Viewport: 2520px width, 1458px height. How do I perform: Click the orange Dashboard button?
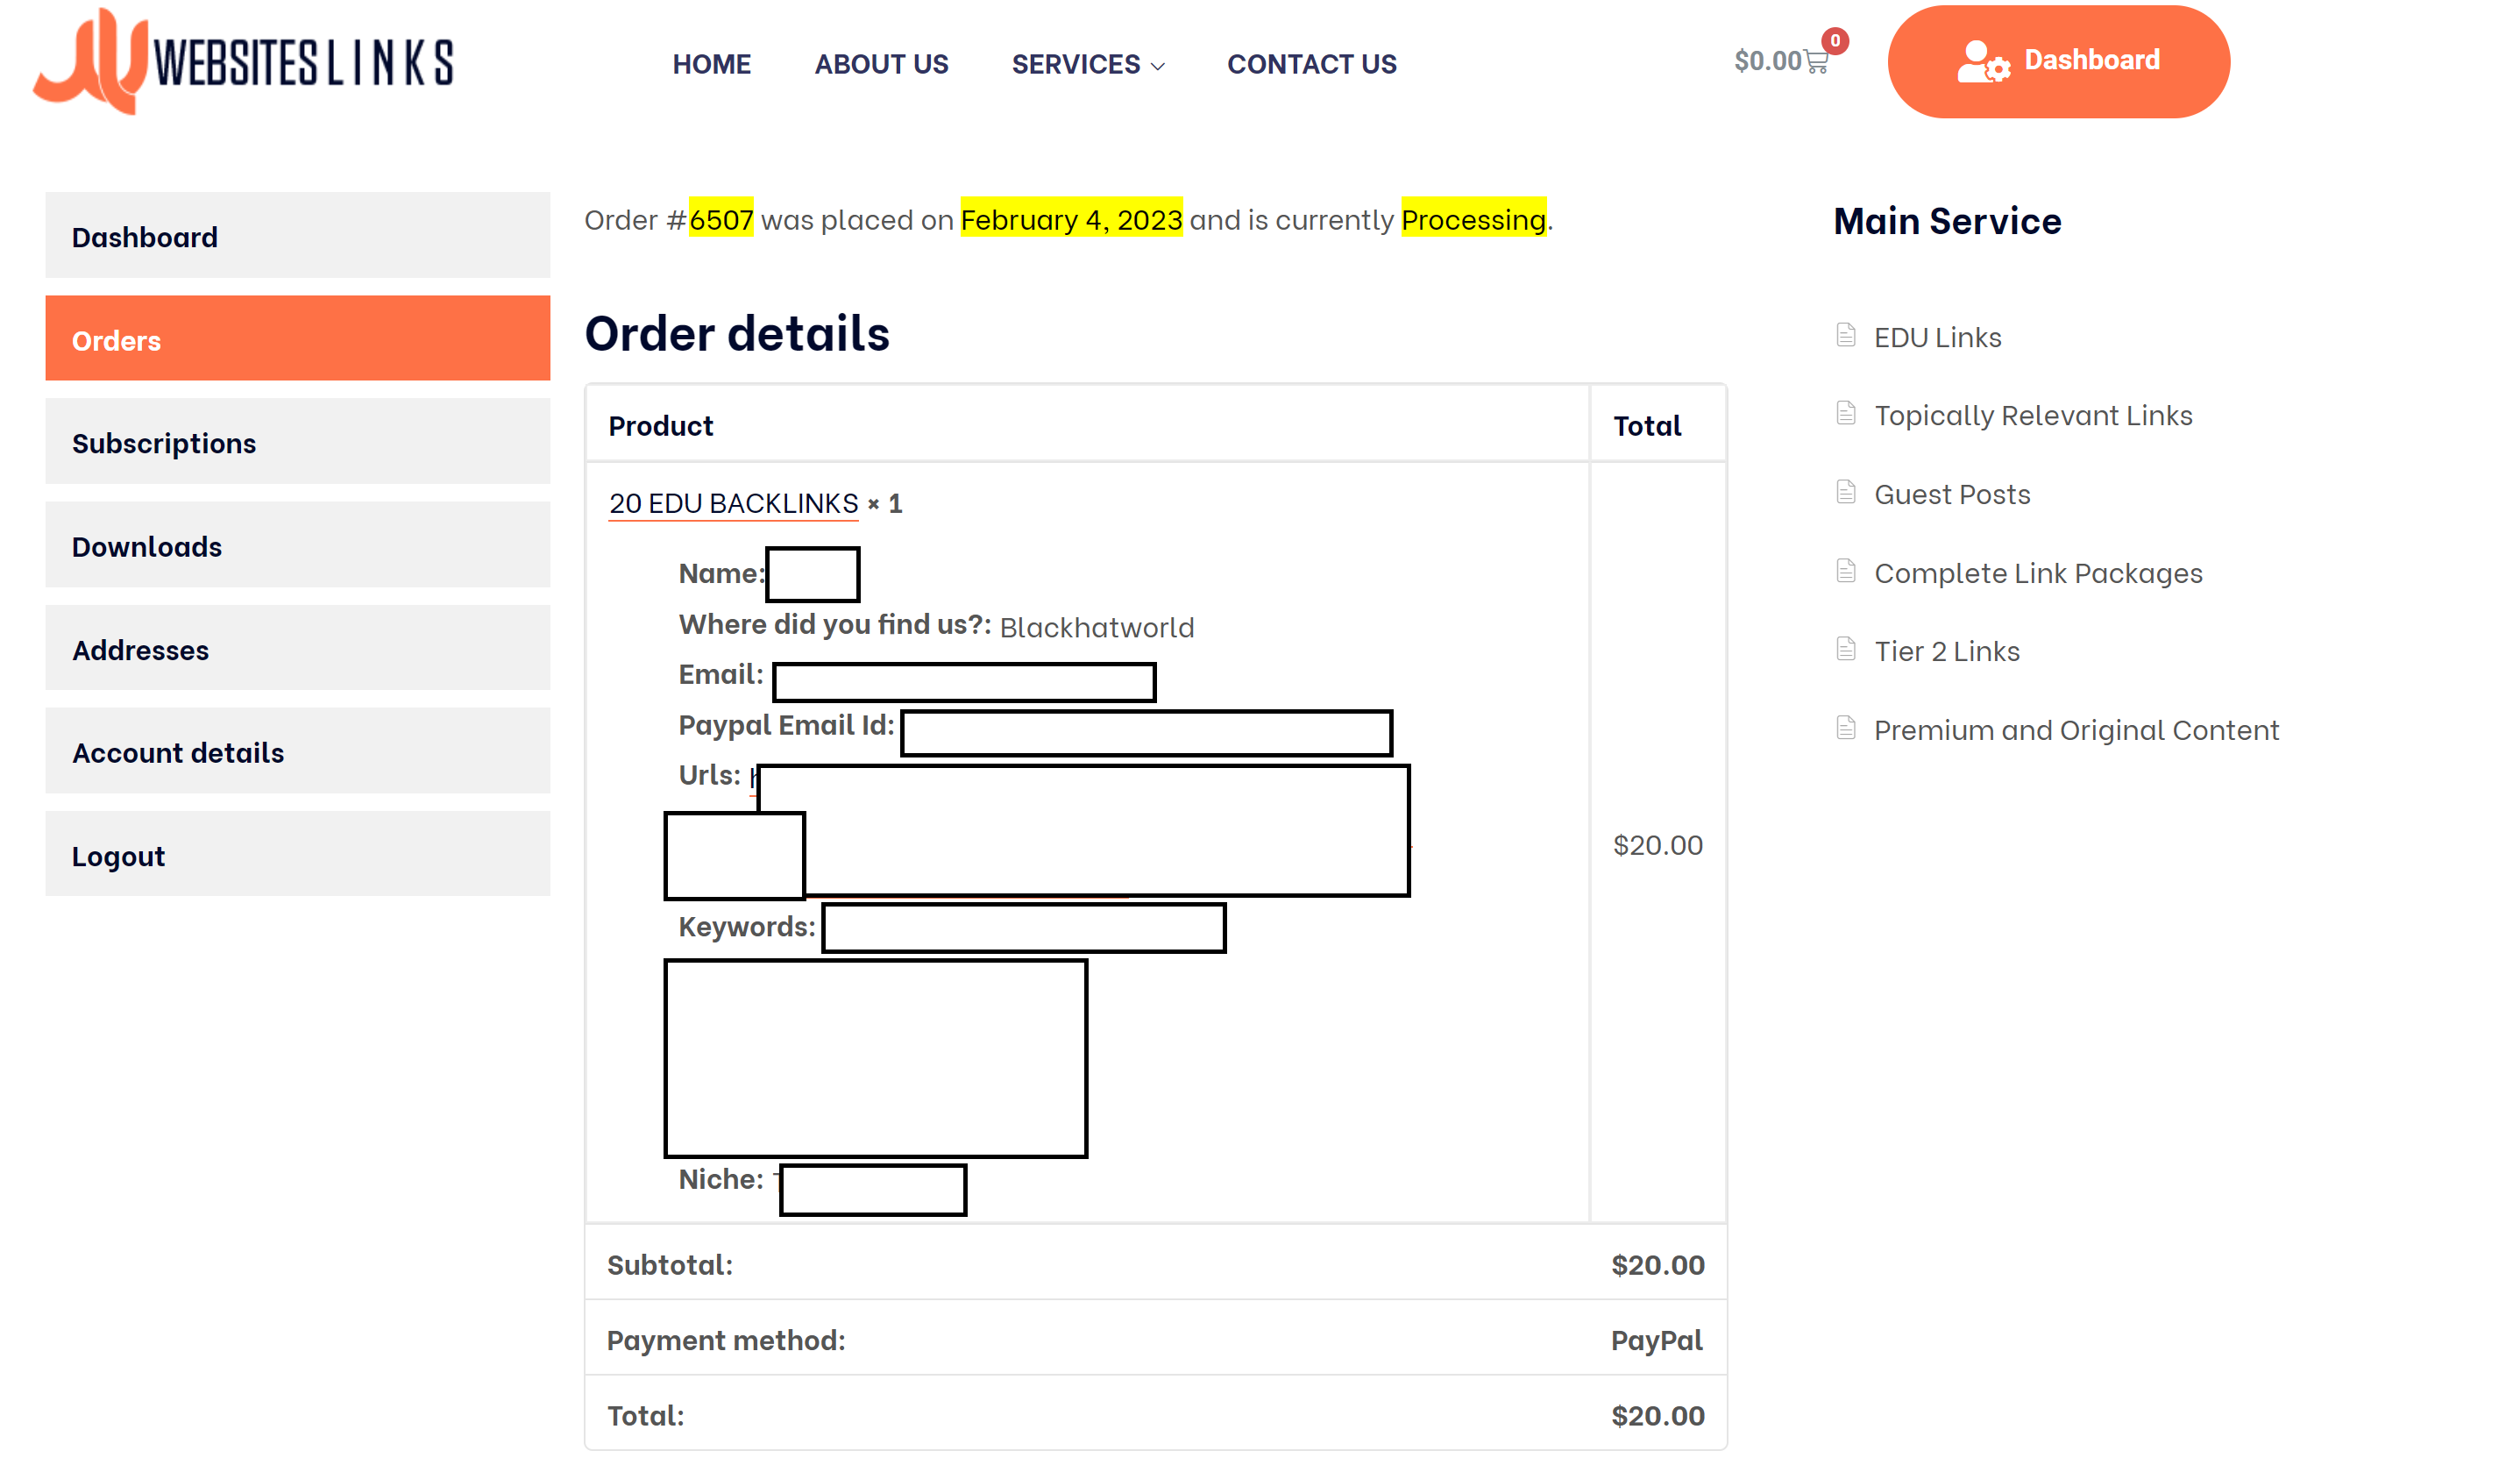[x=2058, y=61]
